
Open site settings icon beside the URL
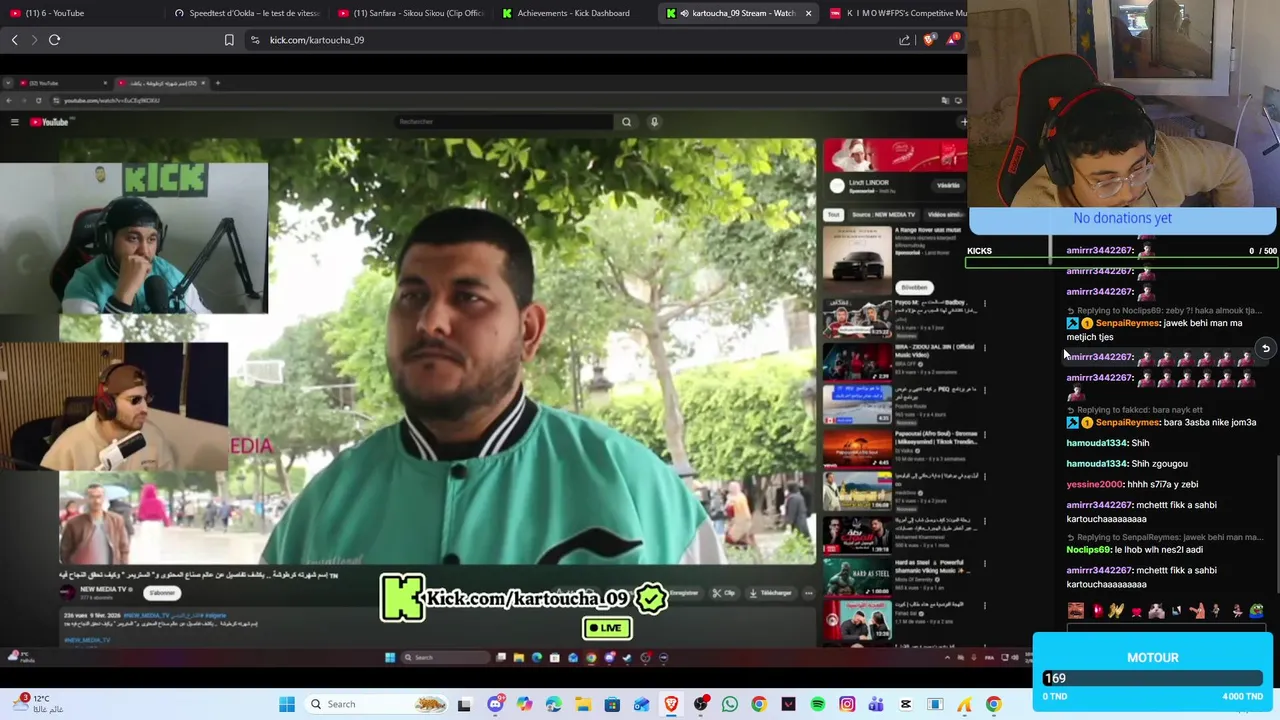255,40
